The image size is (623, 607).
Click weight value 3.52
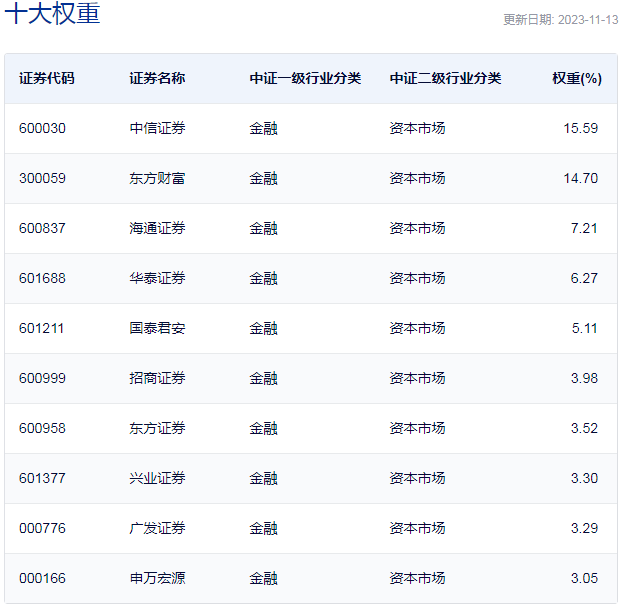click(584, 429)
